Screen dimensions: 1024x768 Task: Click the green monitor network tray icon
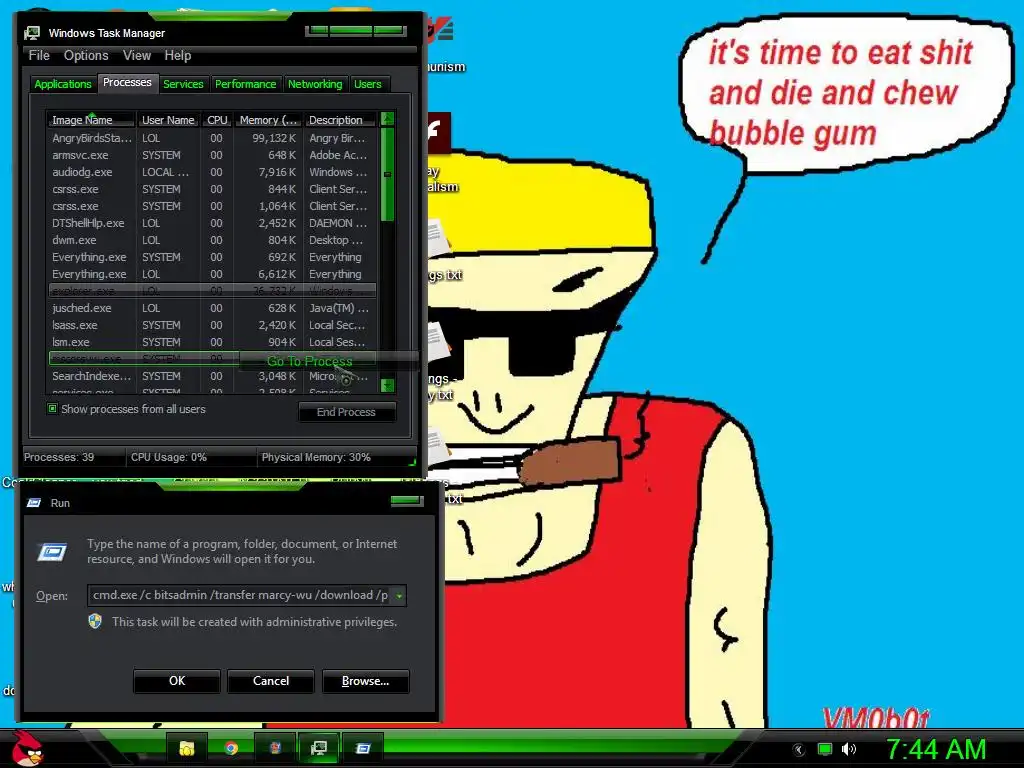click(x=825, y=749)
